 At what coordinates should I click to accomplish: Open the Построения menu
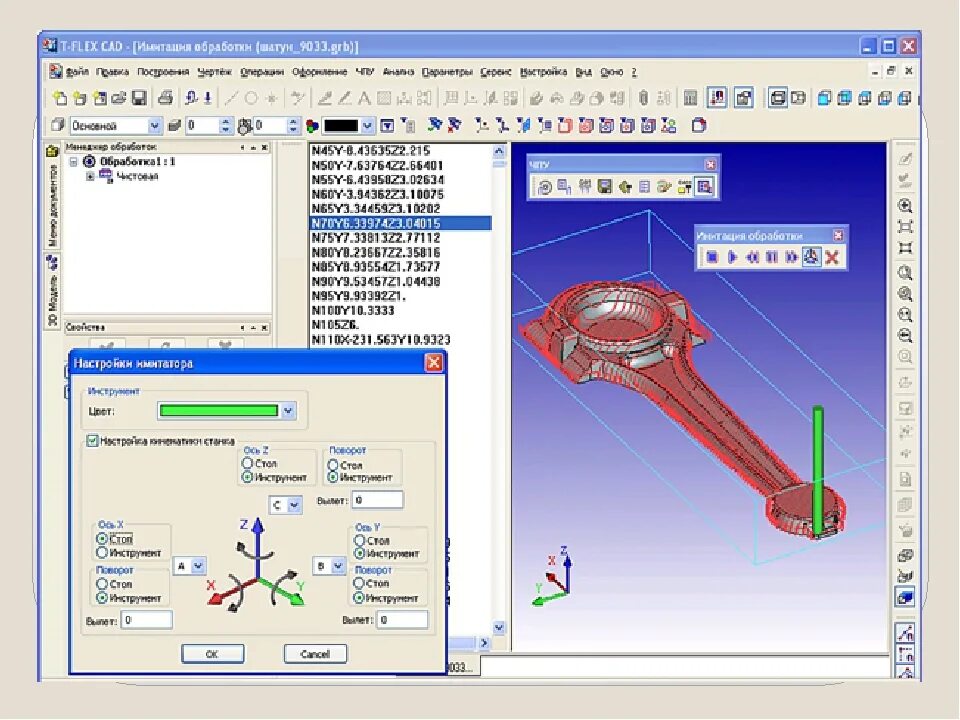tap(163, 72)
